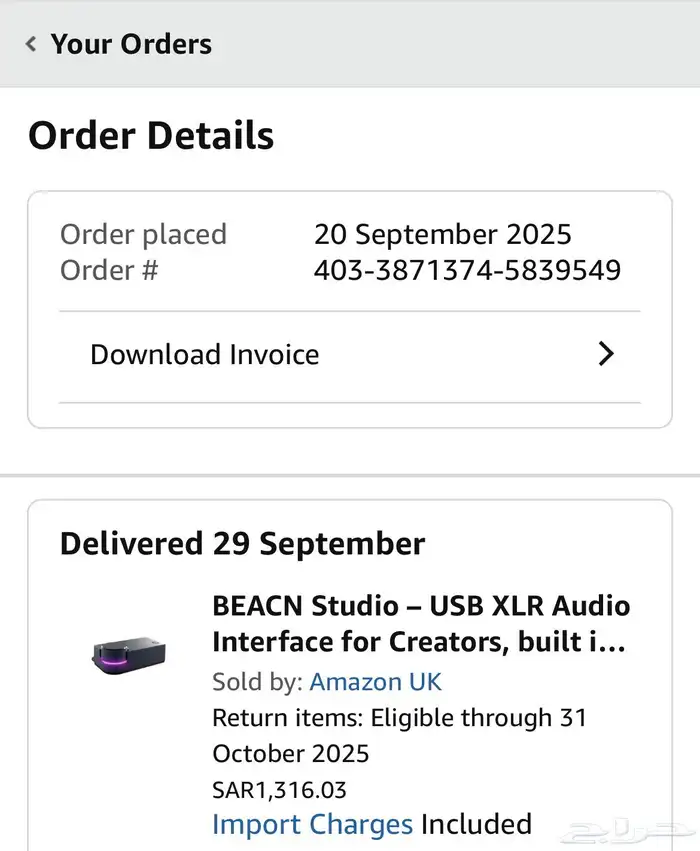Click the order date 20 September 2025
Image resolution: width=700 pixels, height=851 pixels.
coord(442,234)
